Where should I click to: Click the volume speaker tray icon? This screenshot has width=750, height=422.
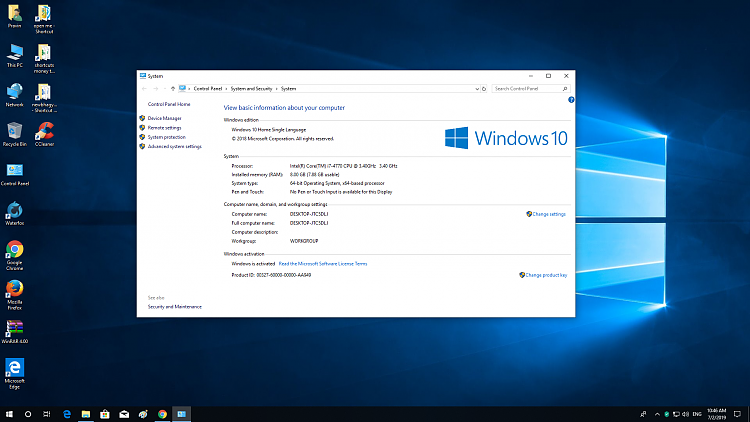click(685, 414)
